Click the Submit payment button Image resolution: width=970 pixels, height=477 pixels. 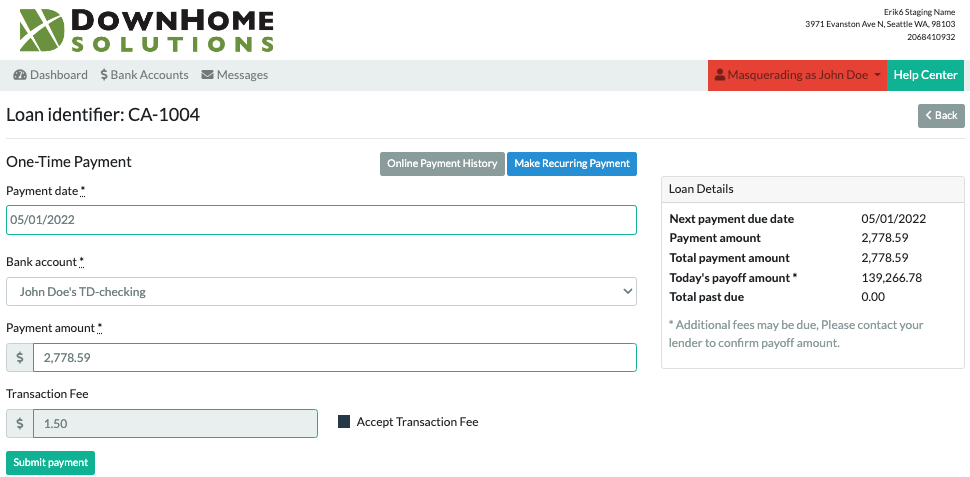(51, 463)
